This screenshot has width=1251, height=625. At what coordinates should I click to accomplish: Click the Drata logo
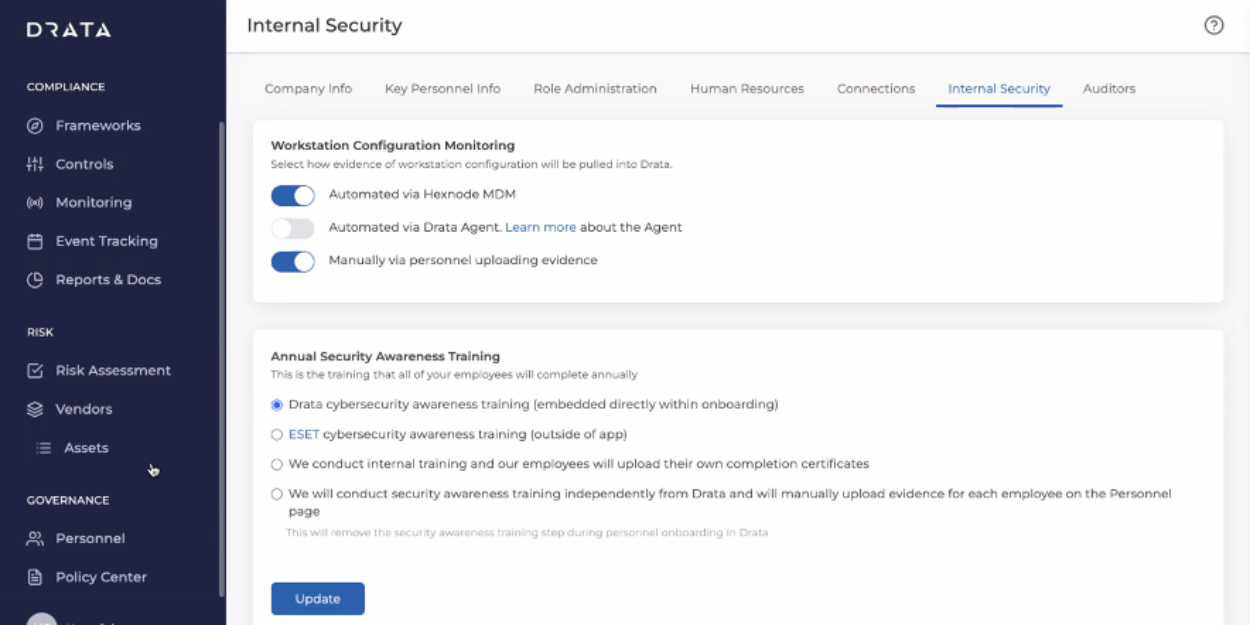tap(69, 30)
